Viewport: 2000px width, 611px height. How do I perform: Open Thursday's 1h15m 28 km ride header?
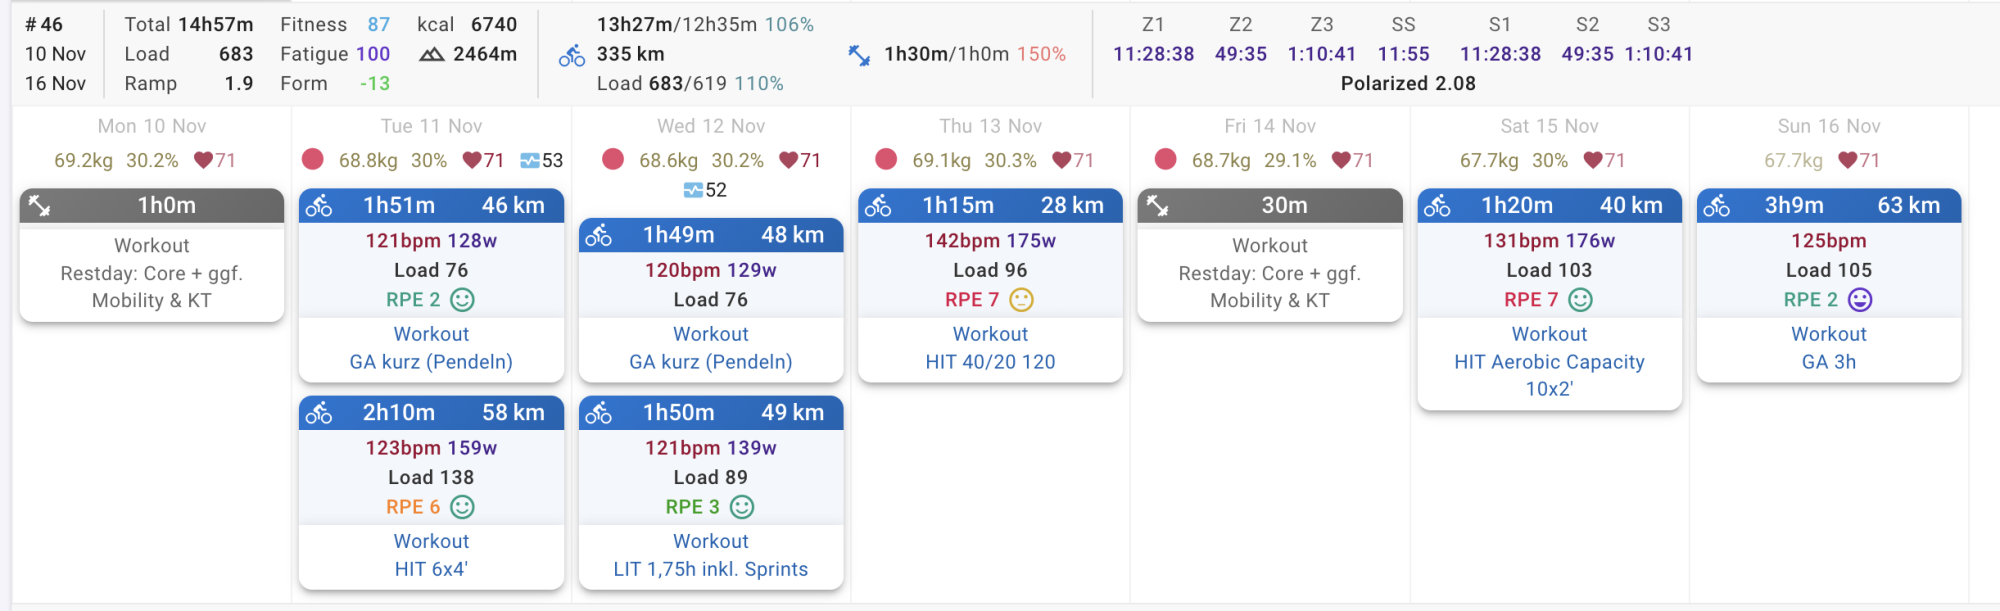point(990,206)
